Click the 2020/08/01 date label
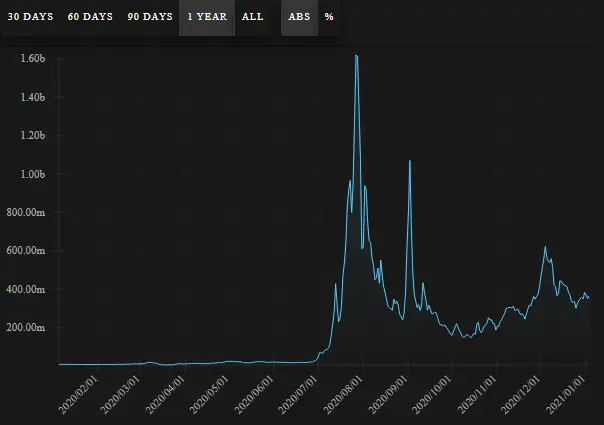The height and width of the screenshot is (425, 604). pyautogui.click(x=344, y=395)
